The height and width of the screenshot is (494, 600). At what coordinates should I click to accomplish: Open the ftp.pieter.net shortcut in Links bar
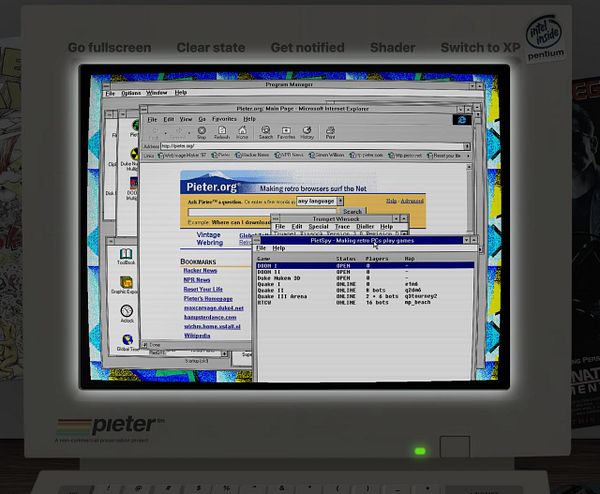coord(405,155)
